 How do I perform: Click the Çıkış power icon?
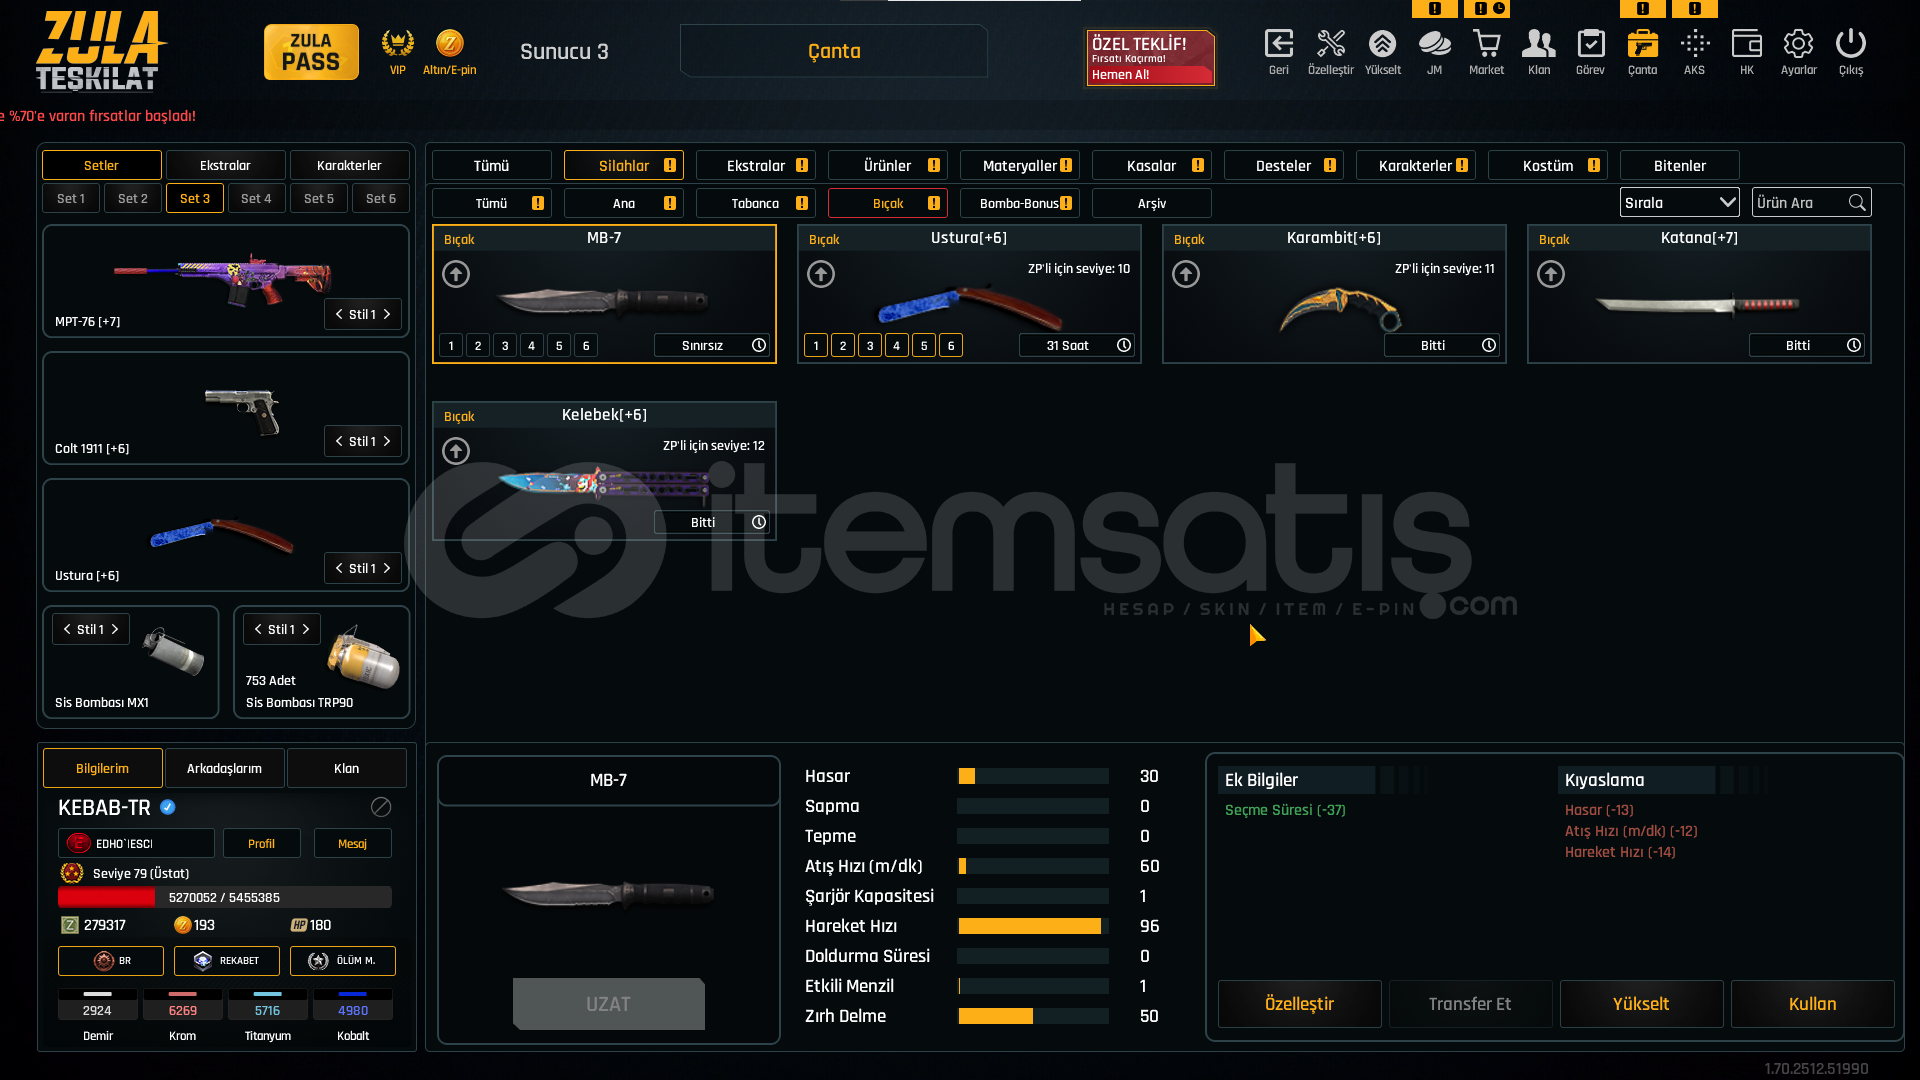(x=1851, y=44)
